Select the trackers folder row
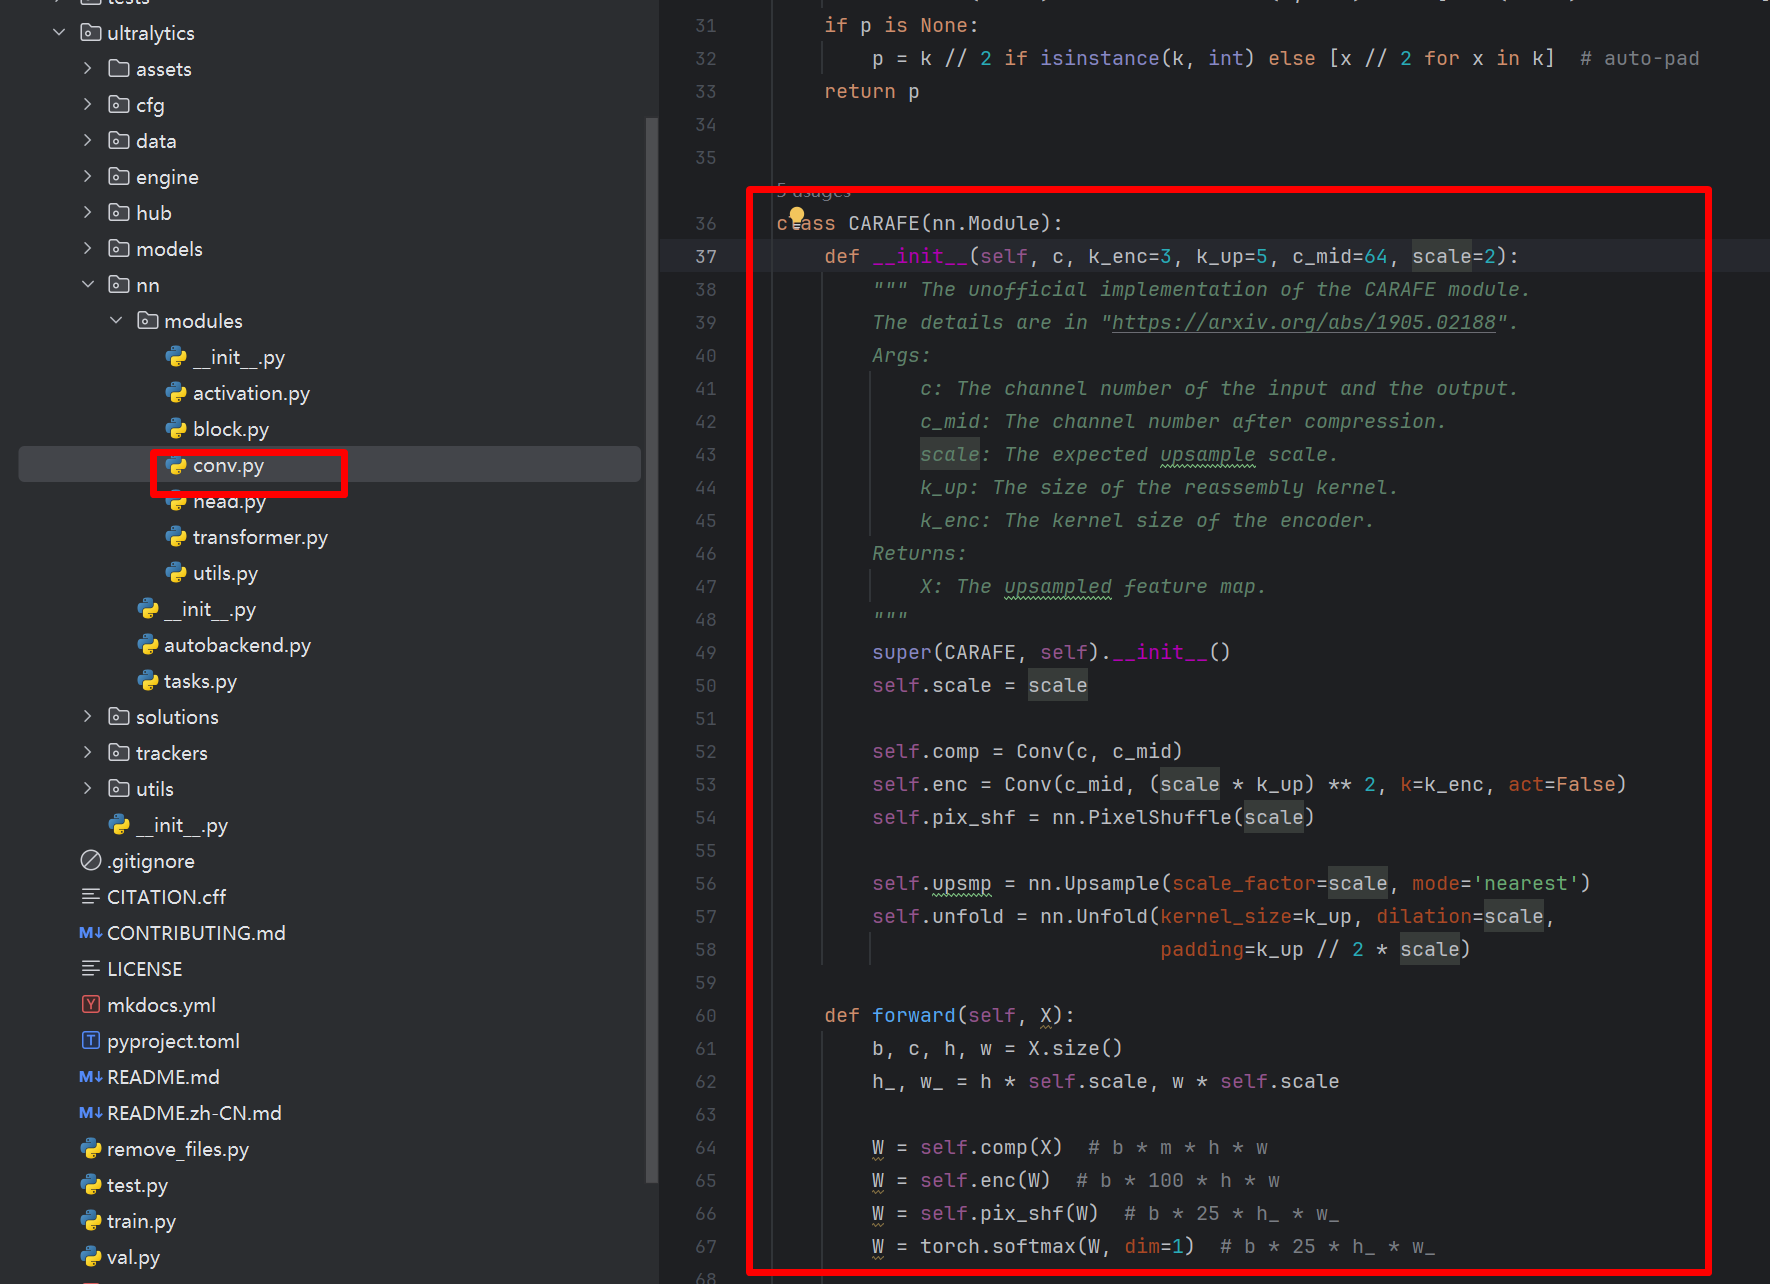This screenshot has width=1770, height=1284. coord(330,753)
